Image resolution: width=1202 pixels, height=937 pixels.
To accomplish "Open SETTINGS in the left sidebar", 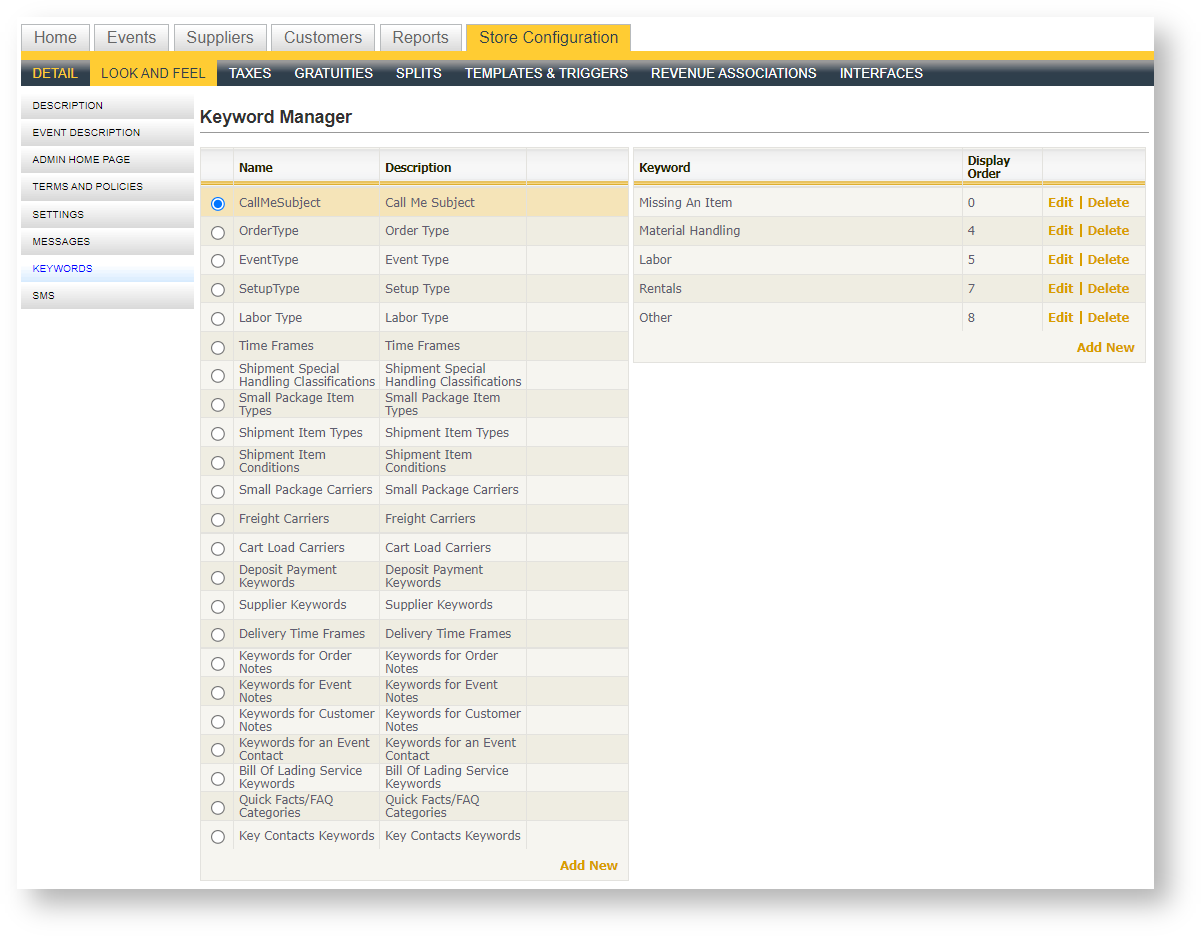I will (x=58, y=215).
